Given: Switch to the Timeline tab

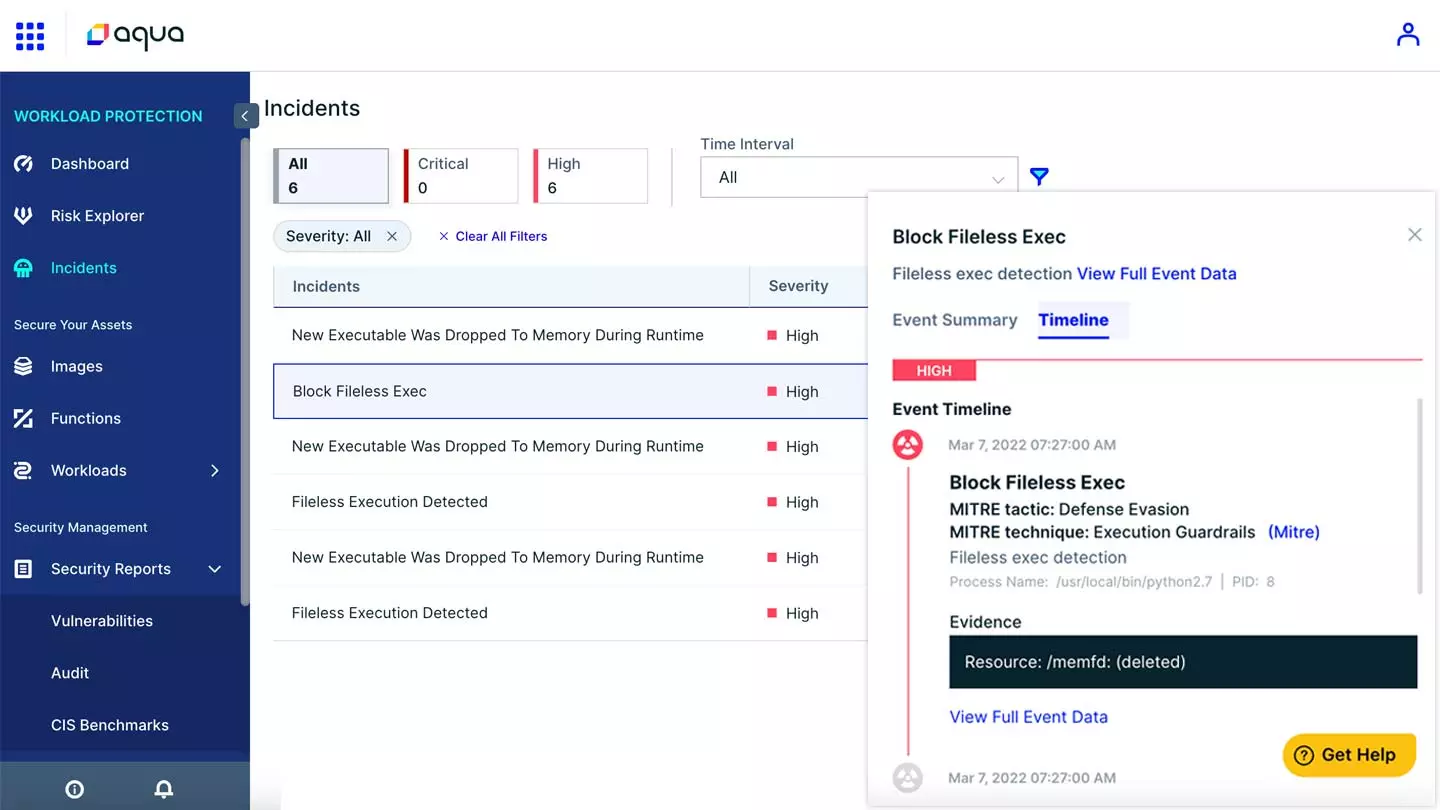Looking at the screenshot, I should tap(1073, 320).
